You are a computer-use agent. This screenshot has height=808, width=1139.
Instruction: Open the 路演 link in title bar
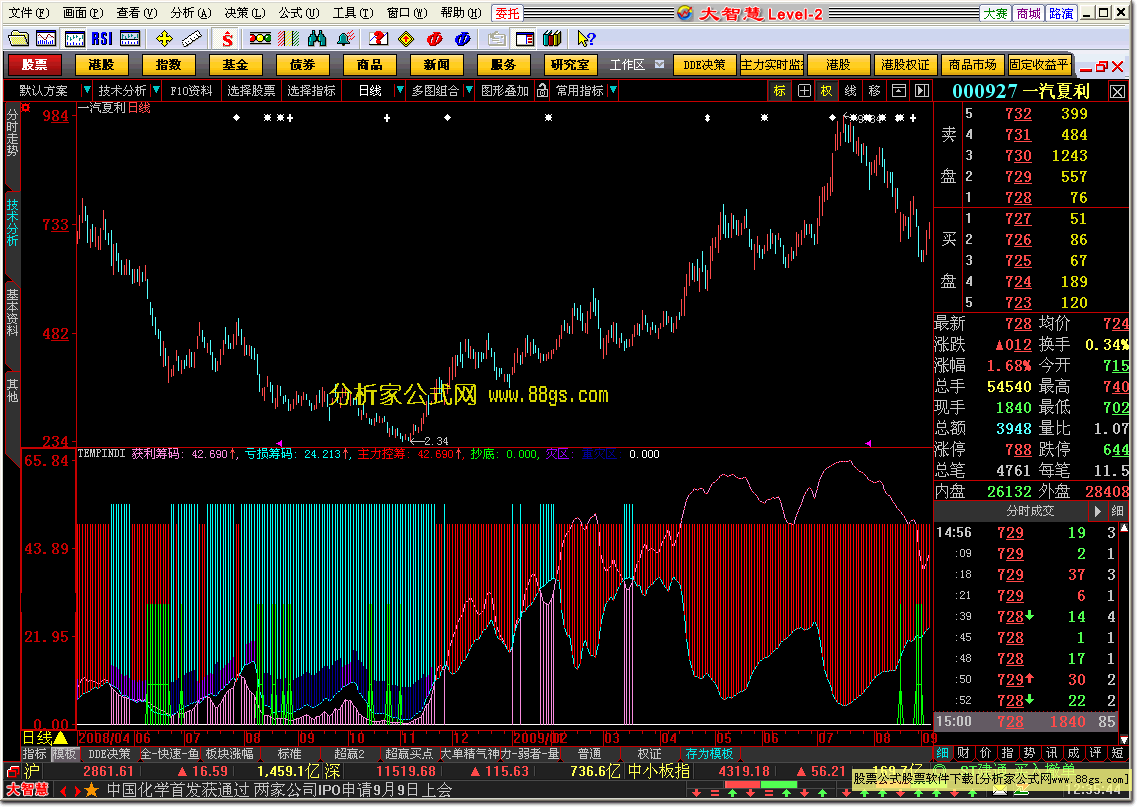click(x=1061, y=13)
